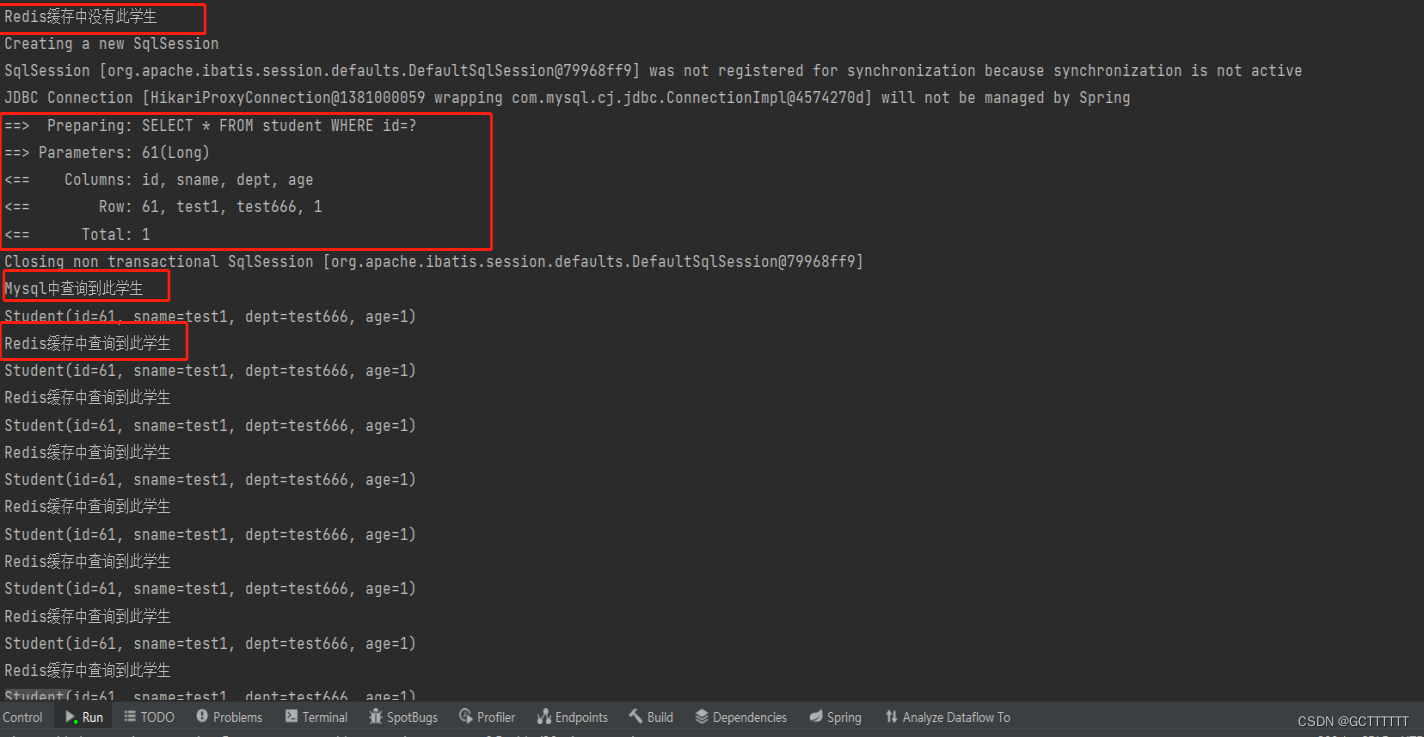Screen dimensions: 1425x737
Task: Click the 'Columns: id, sname, dept, age' line
Action: point(158,180)
